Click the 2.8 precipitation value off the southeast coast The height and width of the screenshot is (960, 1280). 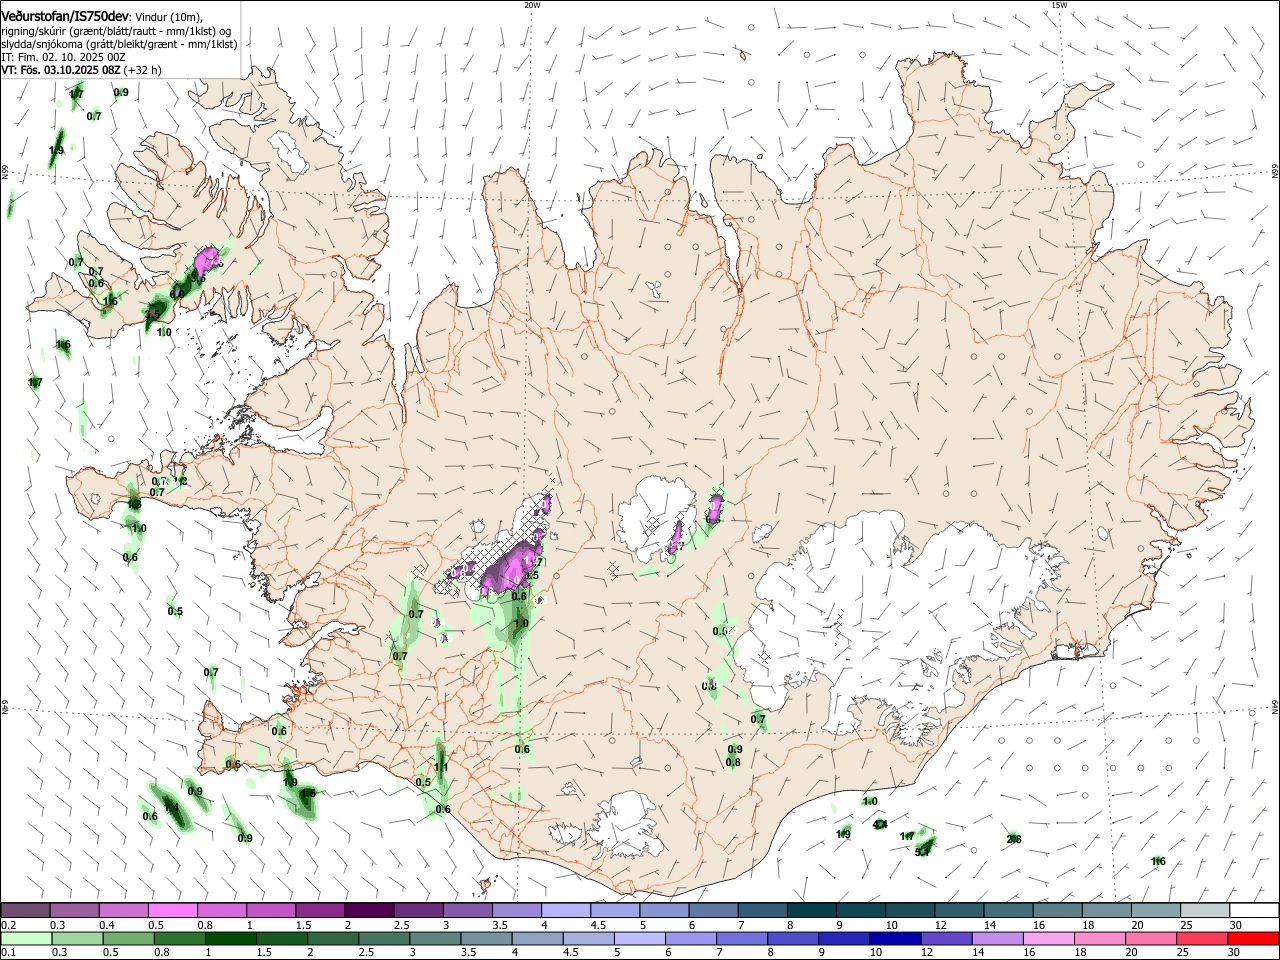1014,839
